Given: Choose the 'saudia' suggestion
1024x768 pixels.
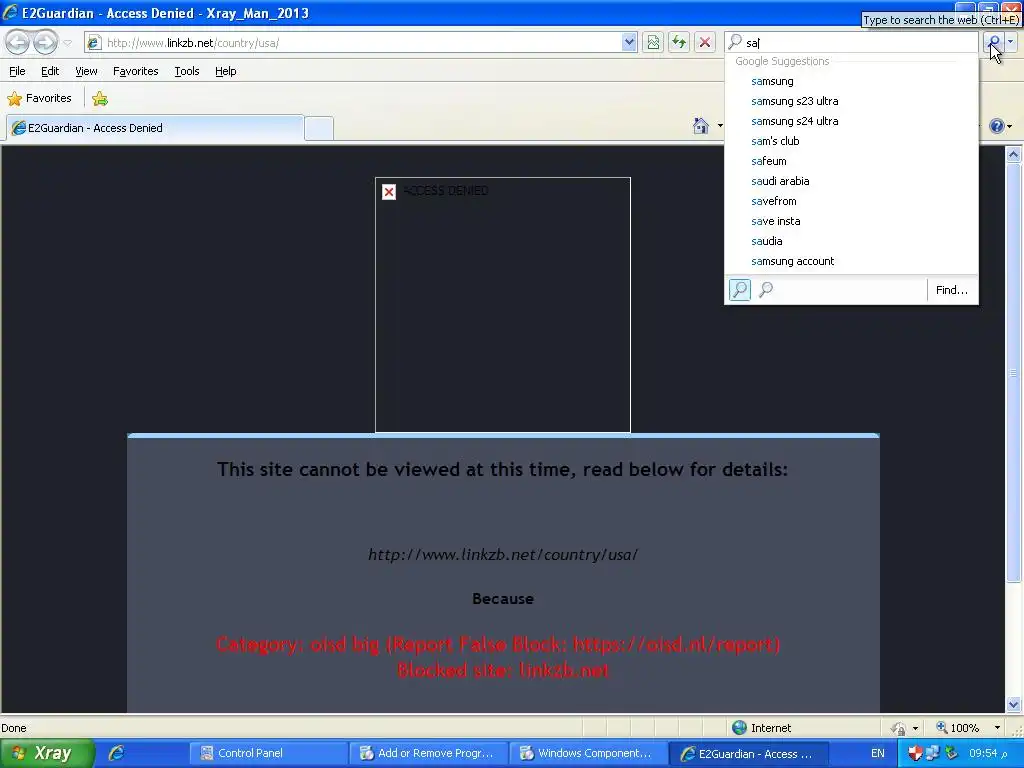Looking at the screenshot, I should click(851, 241).
